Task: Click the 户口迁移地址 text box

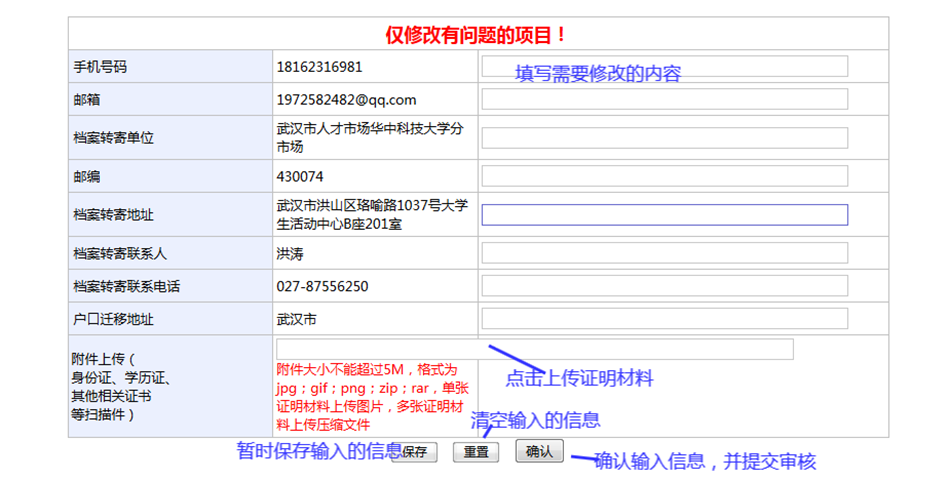Action: pyautogui.click(x=664, y=319)
